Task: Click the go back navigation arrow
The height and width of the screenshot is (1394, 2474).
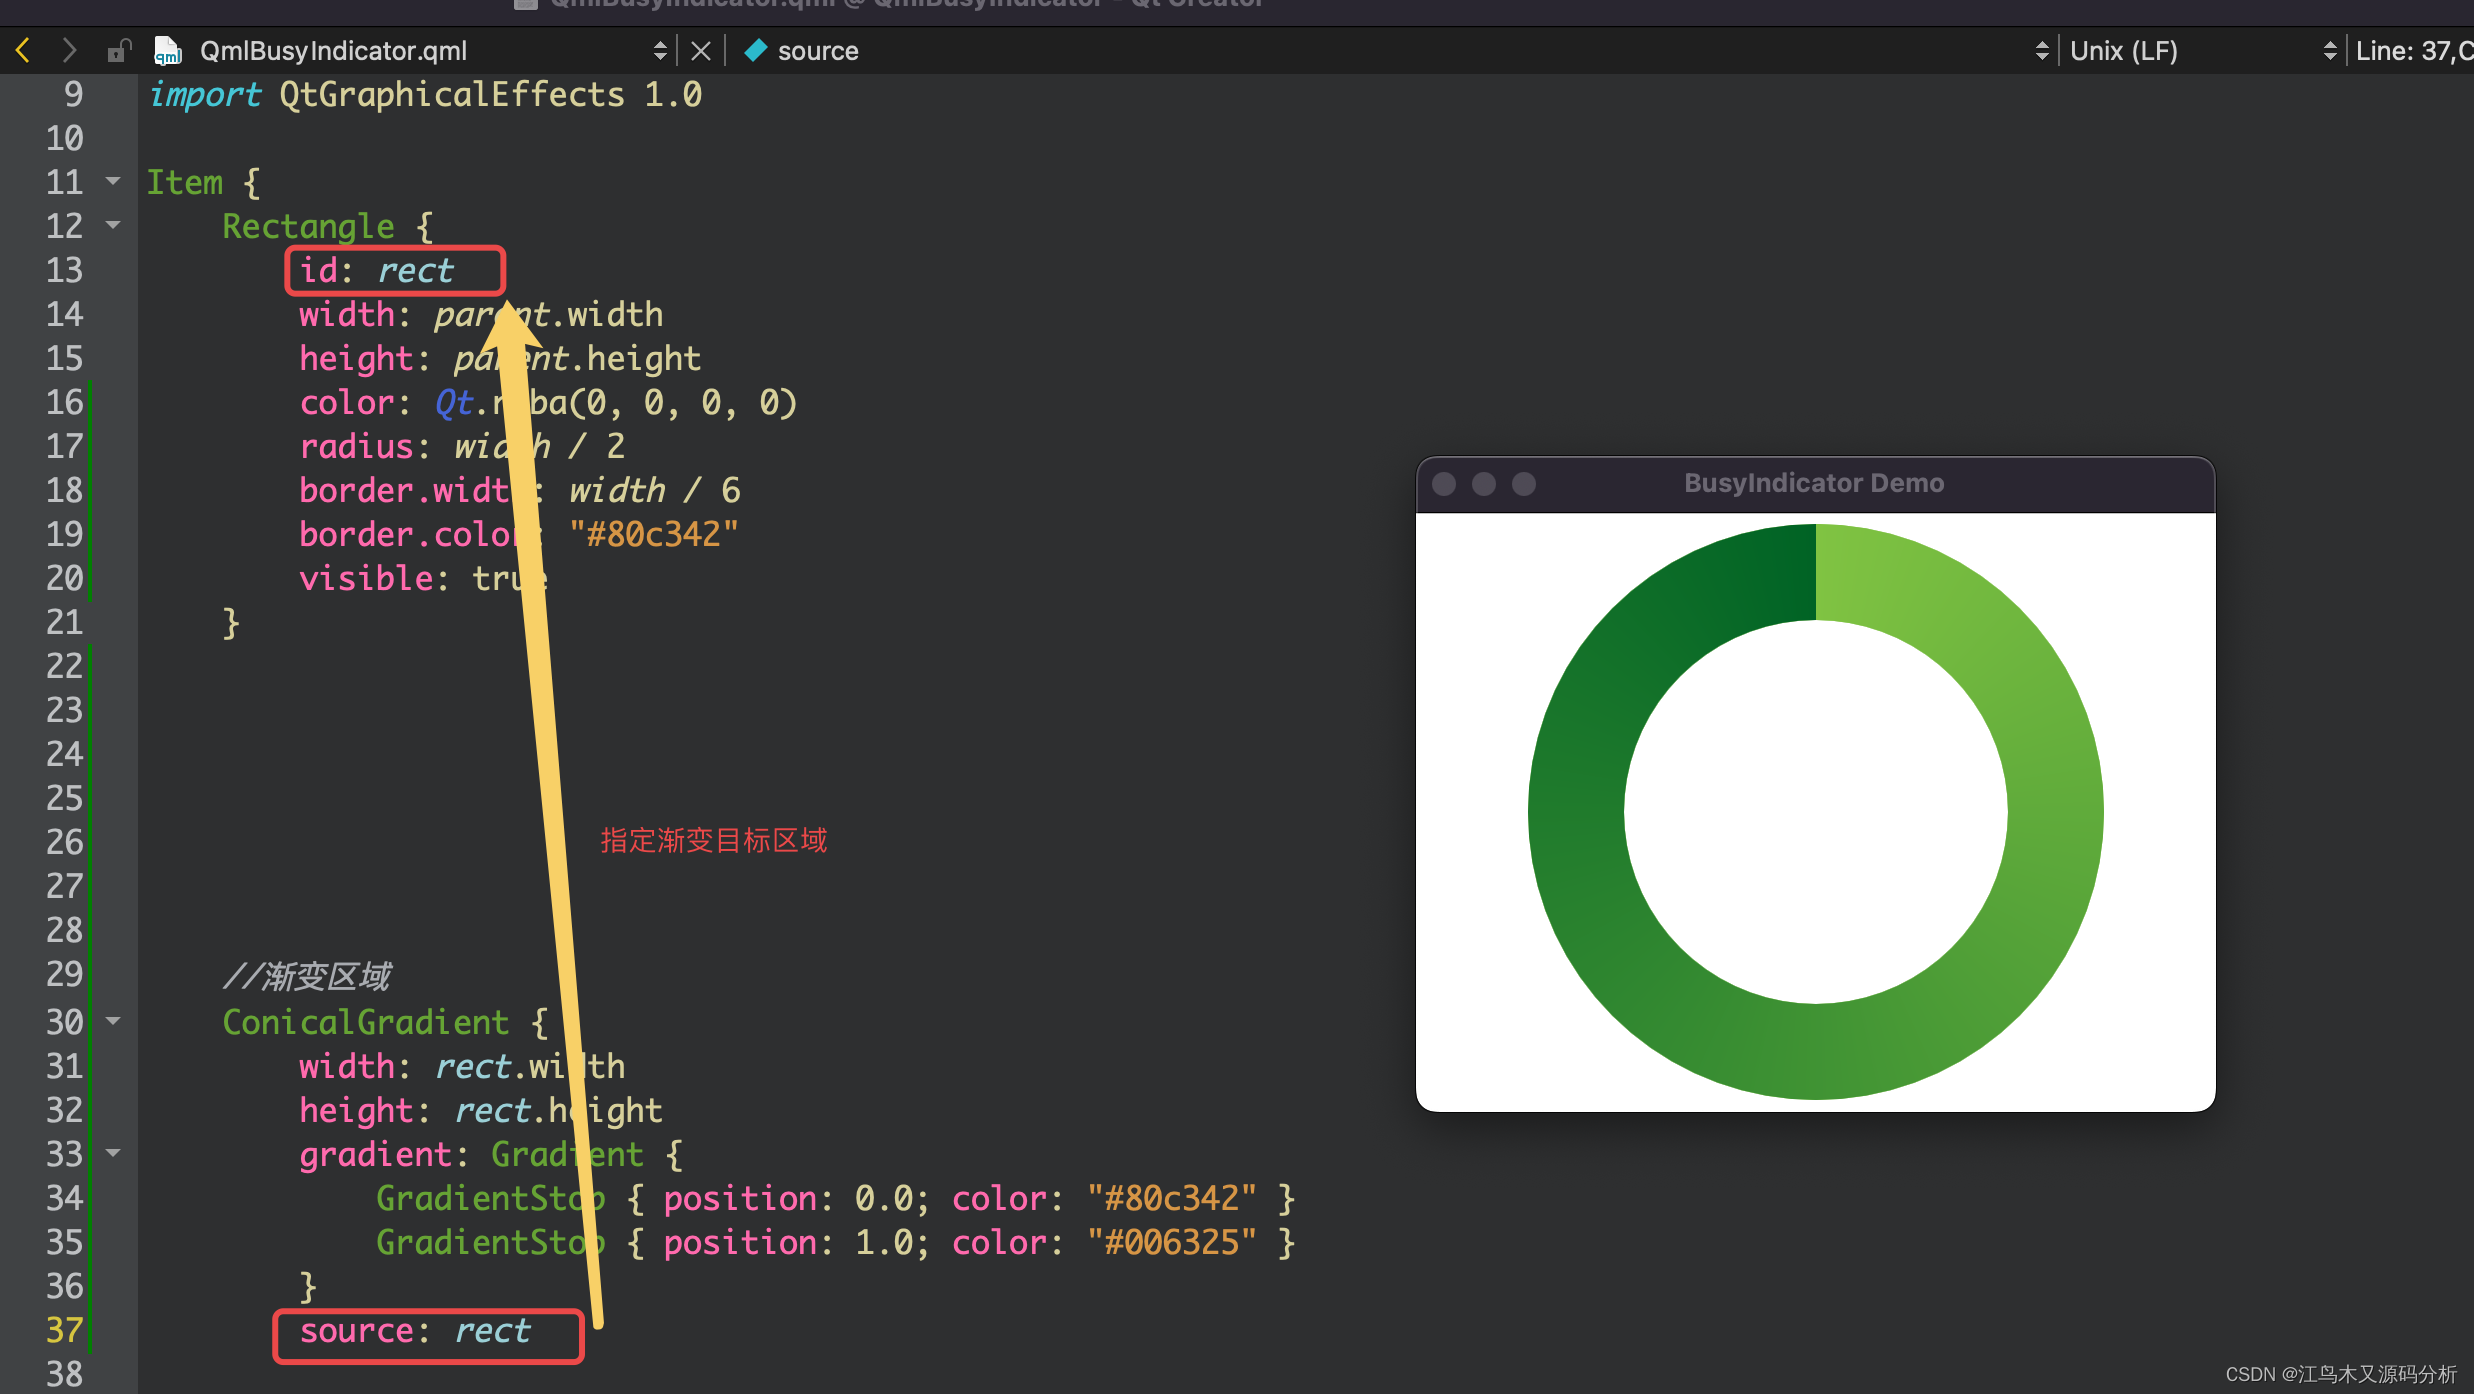Action: coord(24,50)
